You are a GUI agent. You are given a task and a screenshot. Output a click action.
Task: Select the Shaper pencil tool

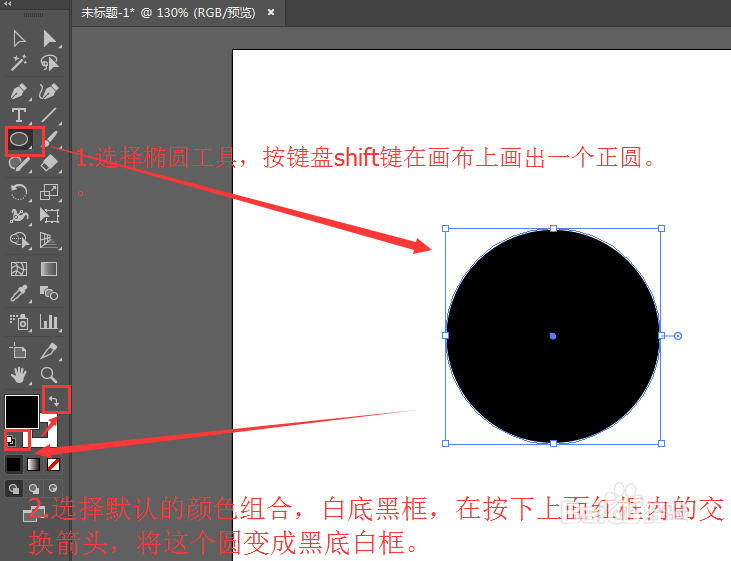tap(19, 164)
